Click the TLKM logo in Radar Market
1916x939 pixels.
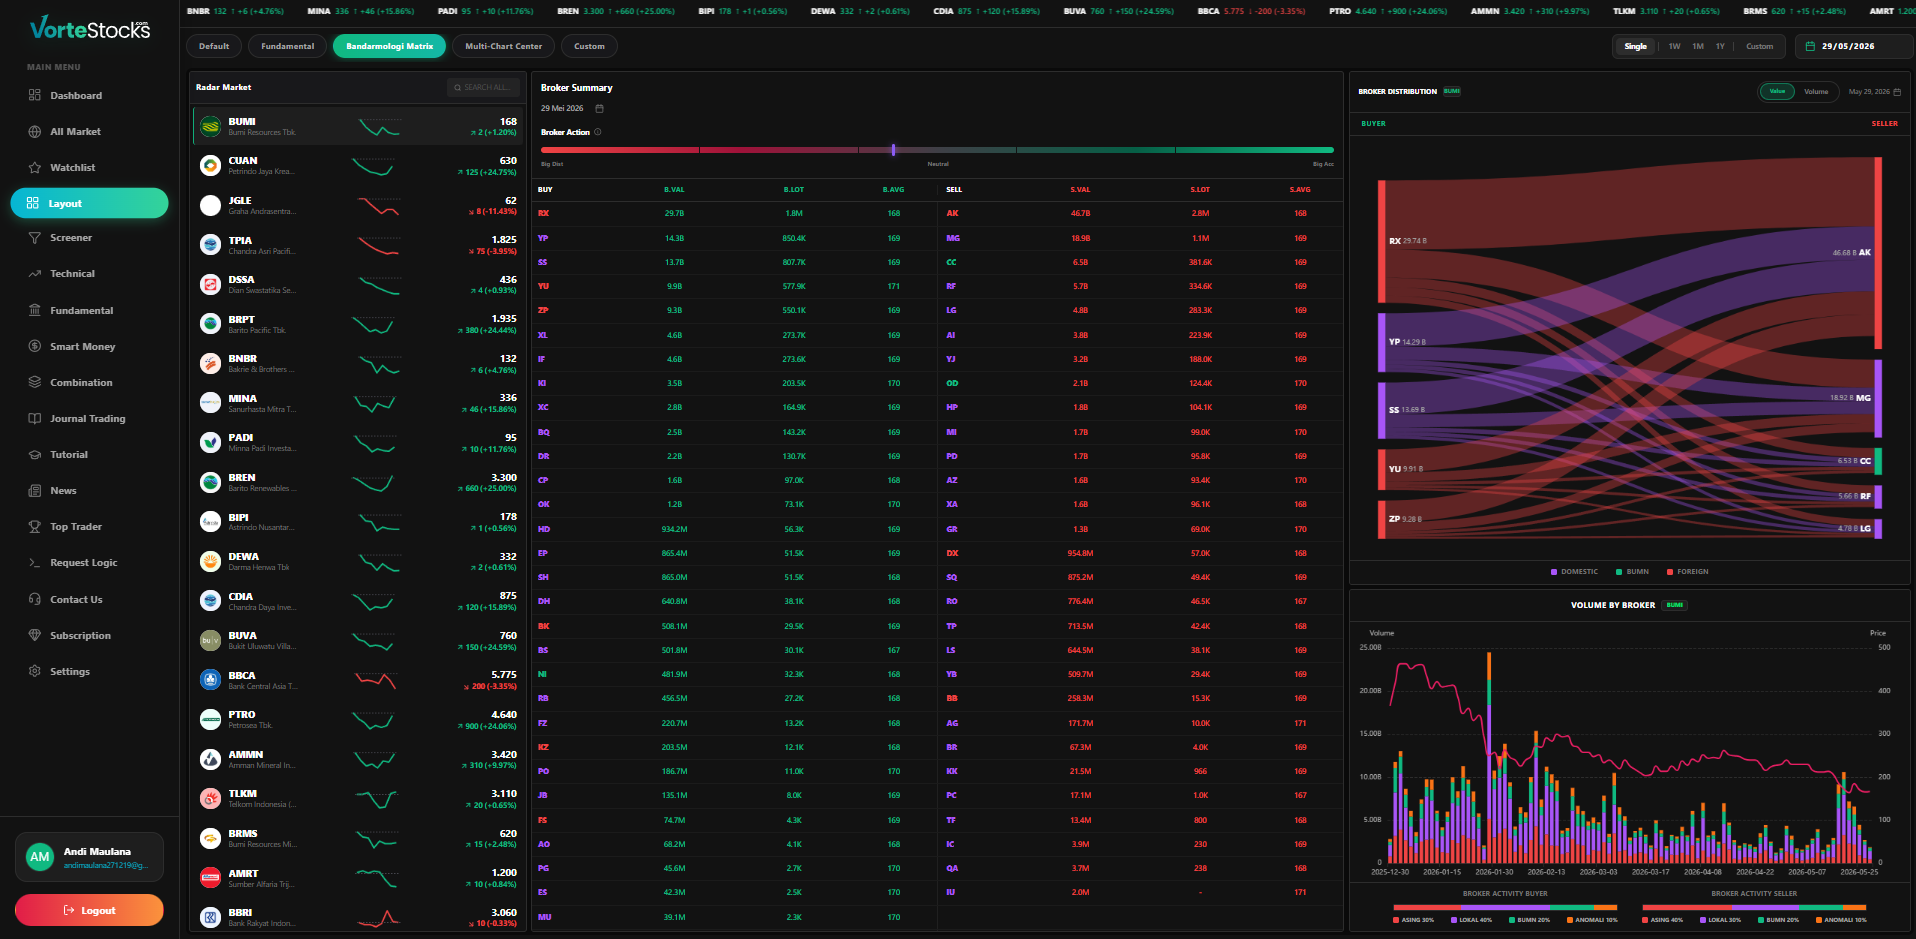point(210,798)
